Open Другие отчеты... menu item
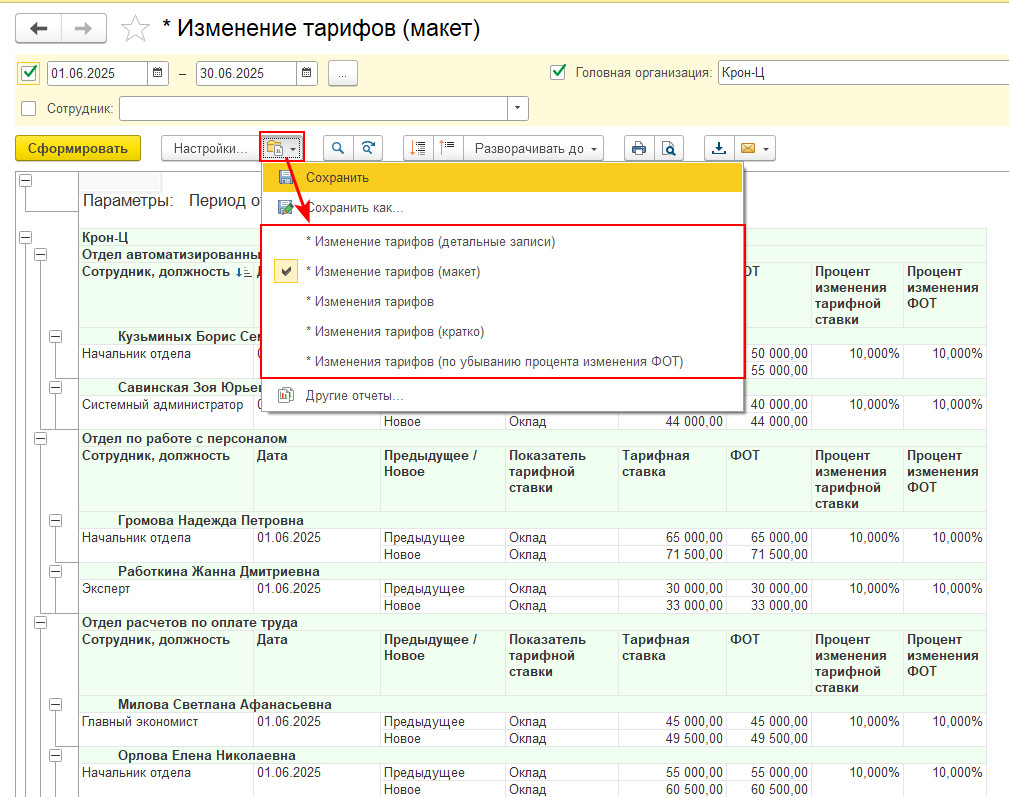Viewport: 1009px width, 797px height. (x=503, y=396)
